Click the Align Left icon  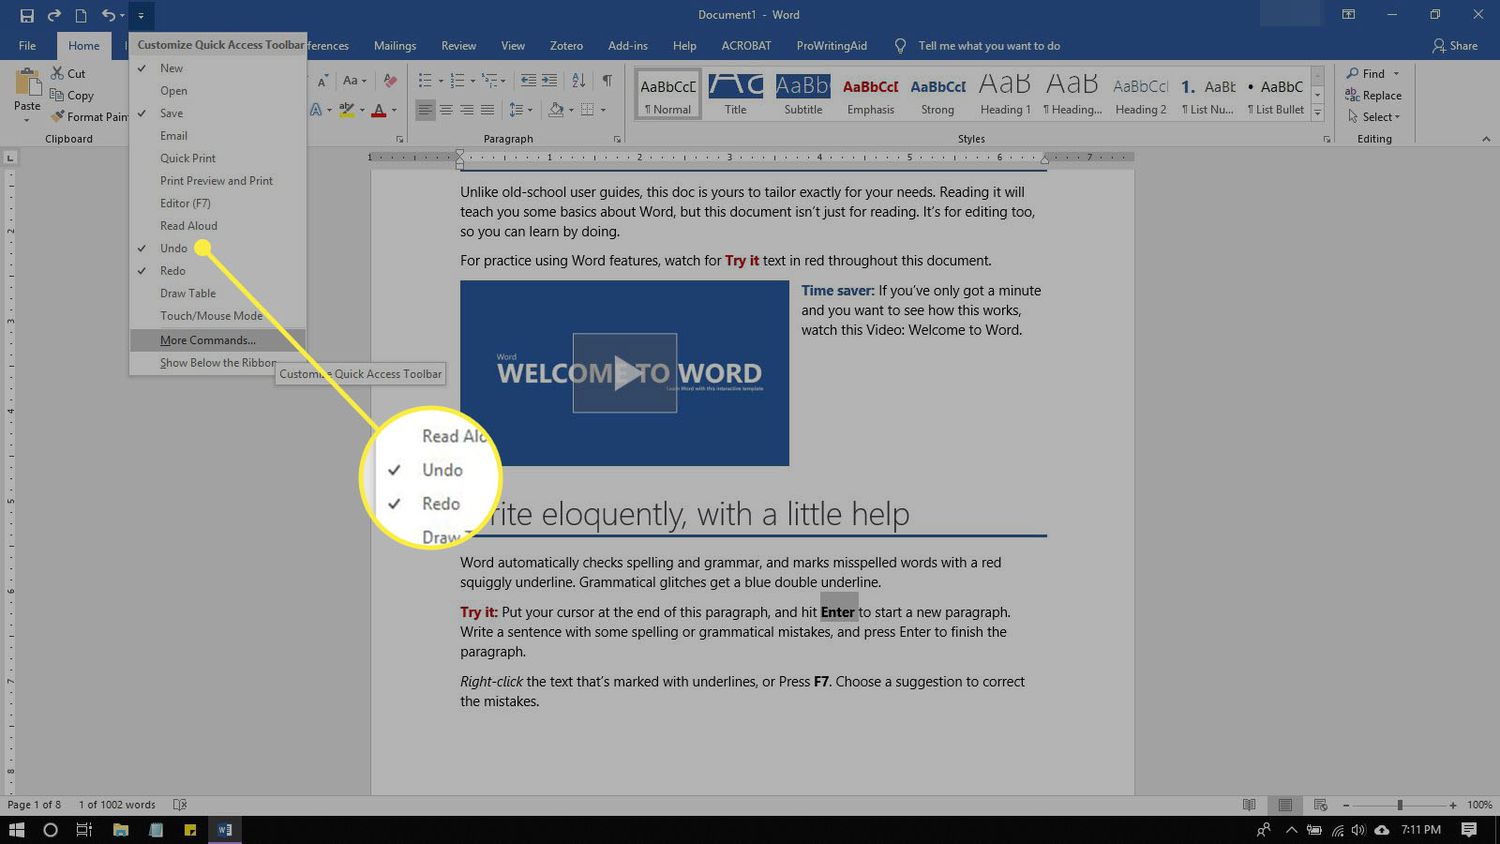[425, 110]
